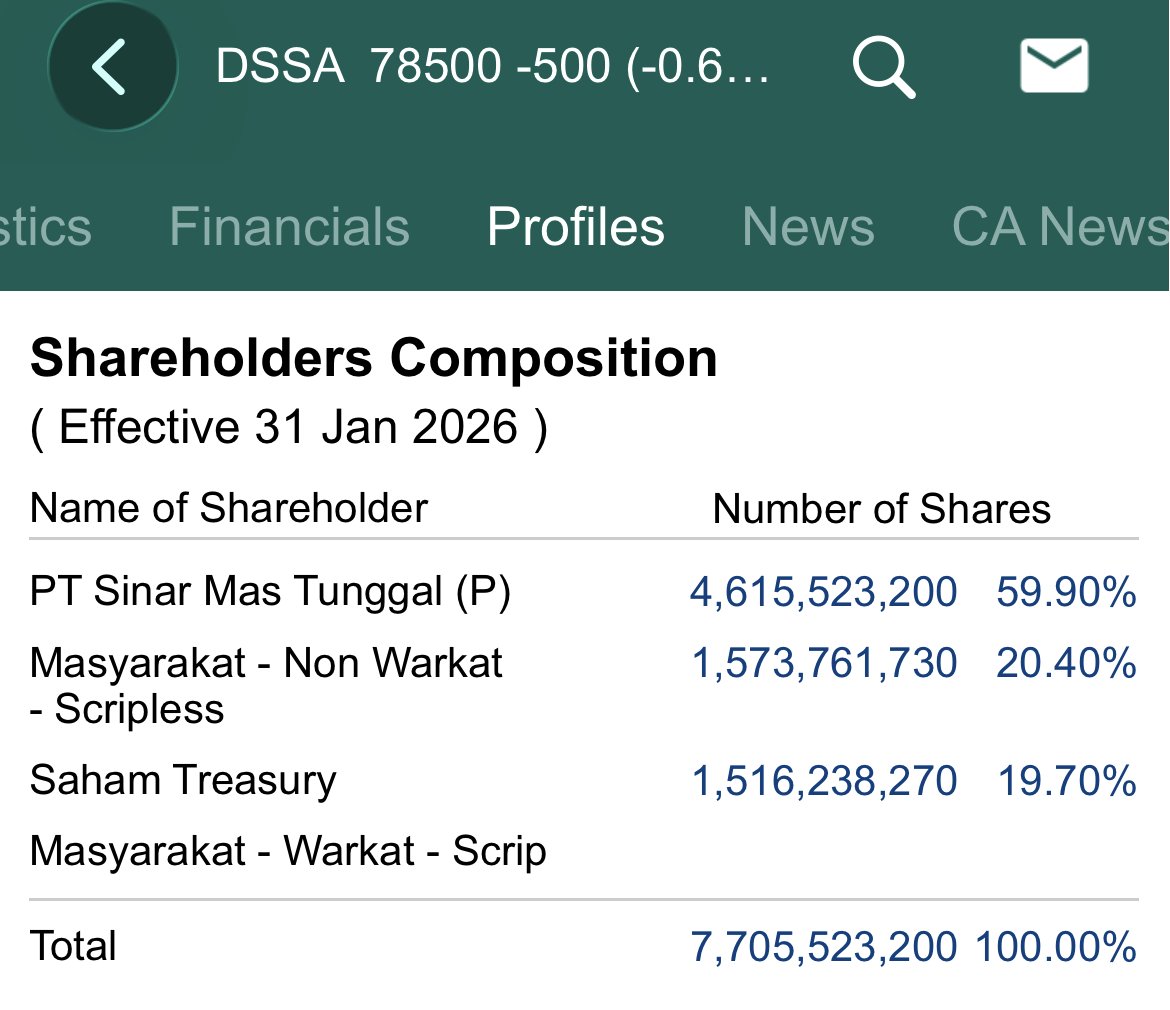Click the 4,615,523,200 shares value

coord(823,592)
